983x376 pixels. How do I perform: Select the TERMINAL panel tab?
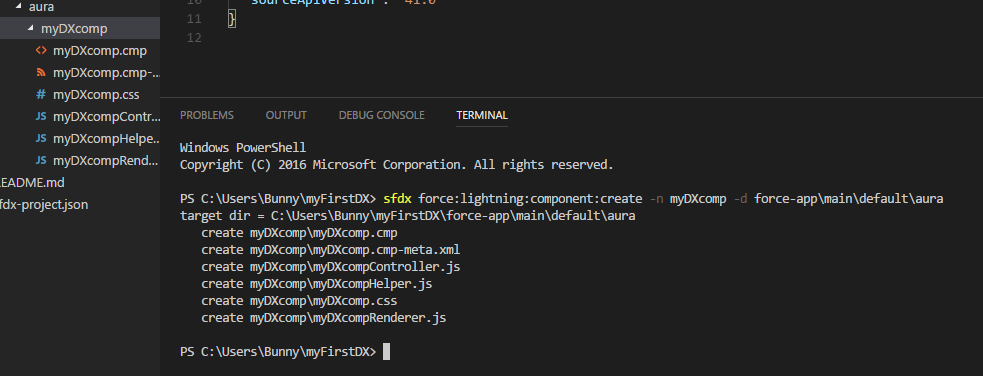pos(482,115)
